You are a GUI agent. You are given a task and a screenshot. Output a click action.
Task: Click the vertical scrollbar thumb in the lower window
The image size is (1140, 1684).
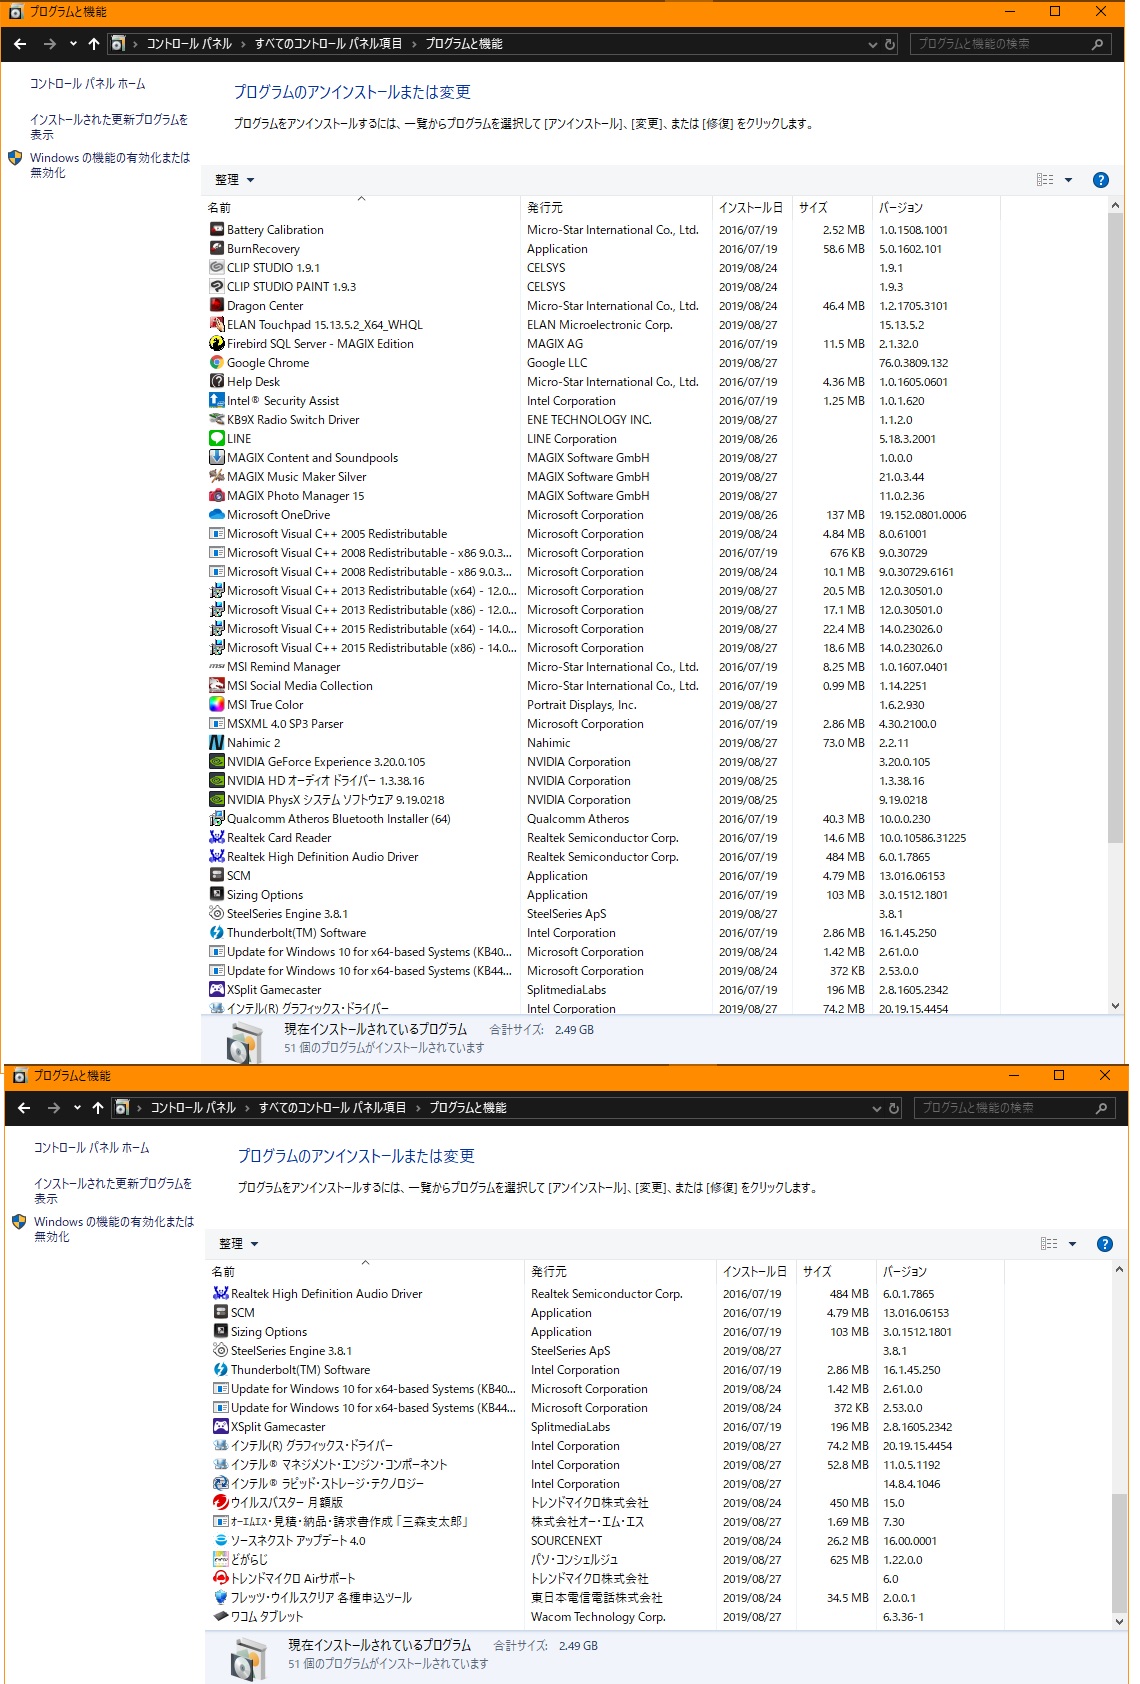(1120, 1553)
